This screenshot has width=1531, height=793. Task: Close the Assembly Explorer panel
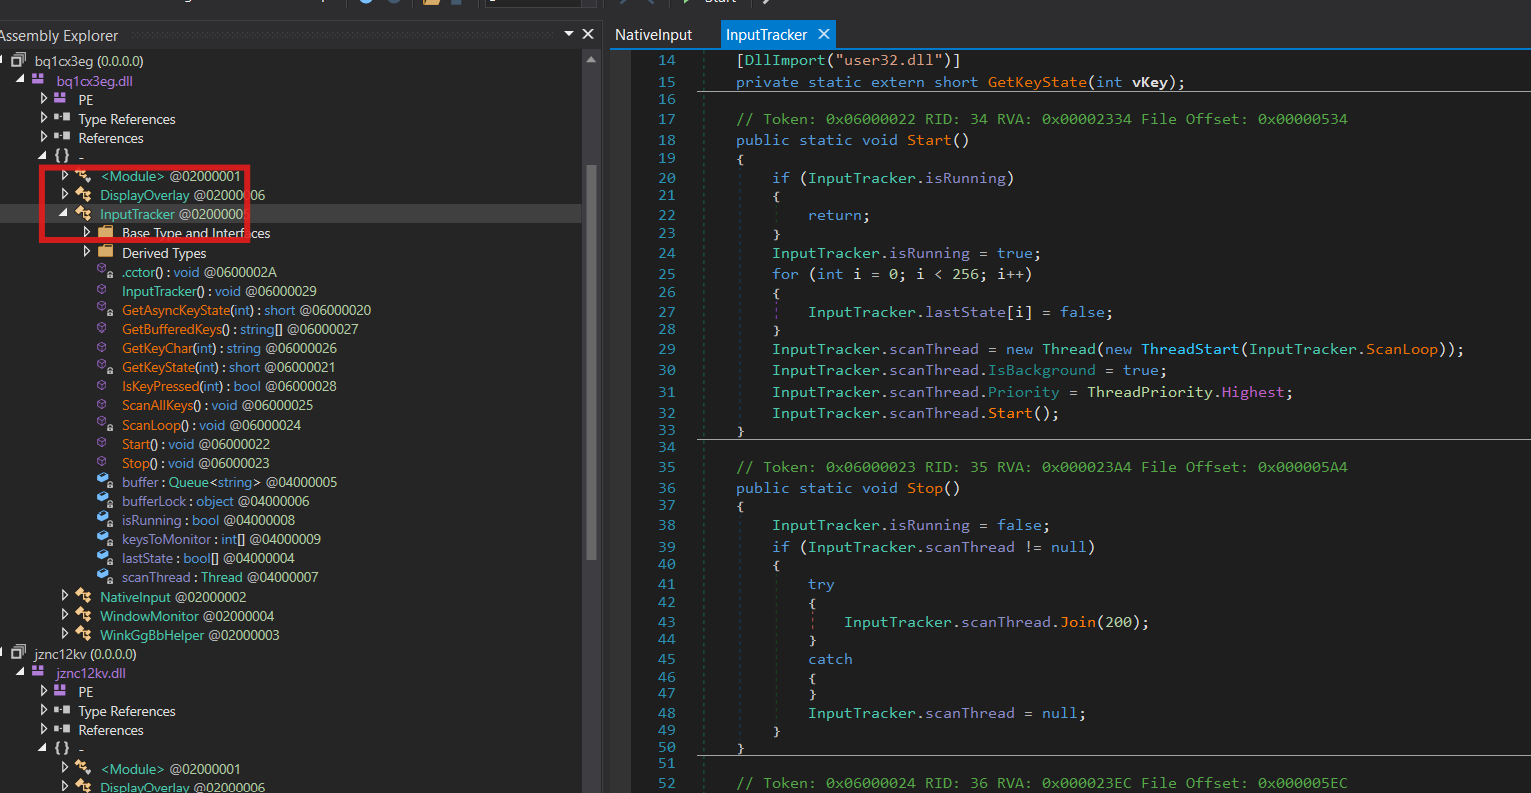point(588,34)
